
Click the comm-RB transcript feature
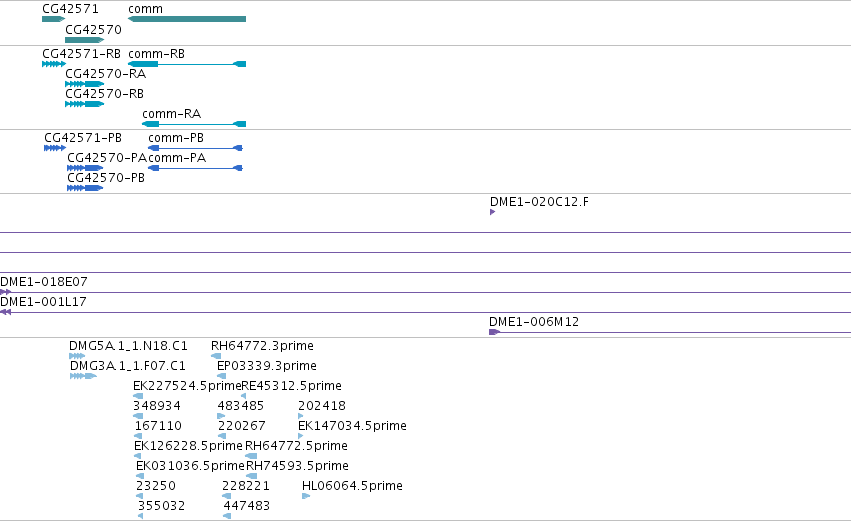coord(187,64)
